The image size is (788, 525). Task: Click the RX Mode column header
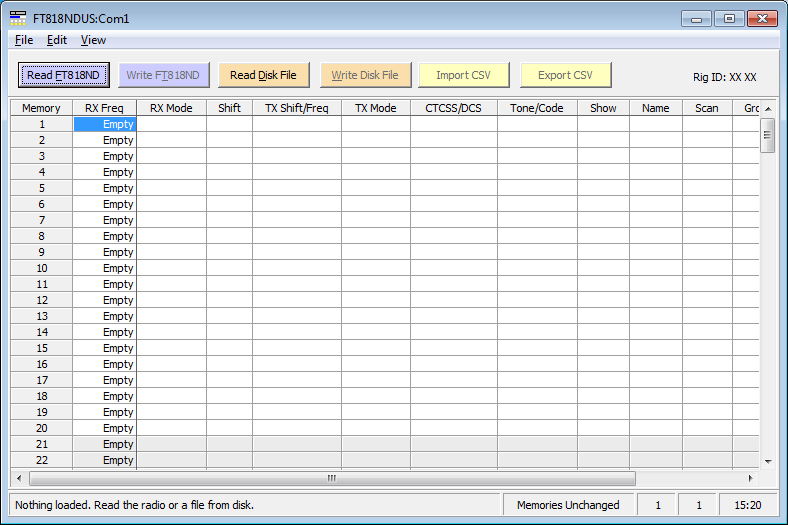[x=171, y=108]
